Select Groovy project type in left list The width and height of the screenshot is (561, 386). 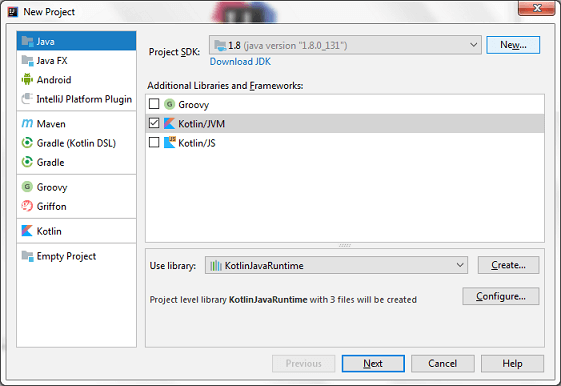click(x=76, y=187)
